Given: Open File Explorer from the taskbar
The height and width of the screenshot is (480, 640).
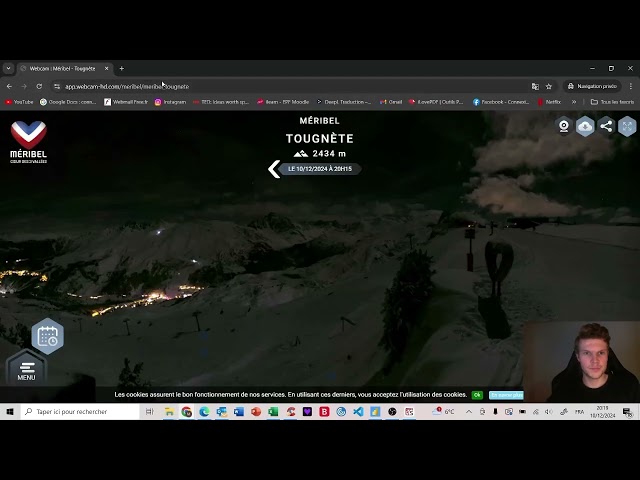Looking at the screenshot, I should [x=169, y=411].
